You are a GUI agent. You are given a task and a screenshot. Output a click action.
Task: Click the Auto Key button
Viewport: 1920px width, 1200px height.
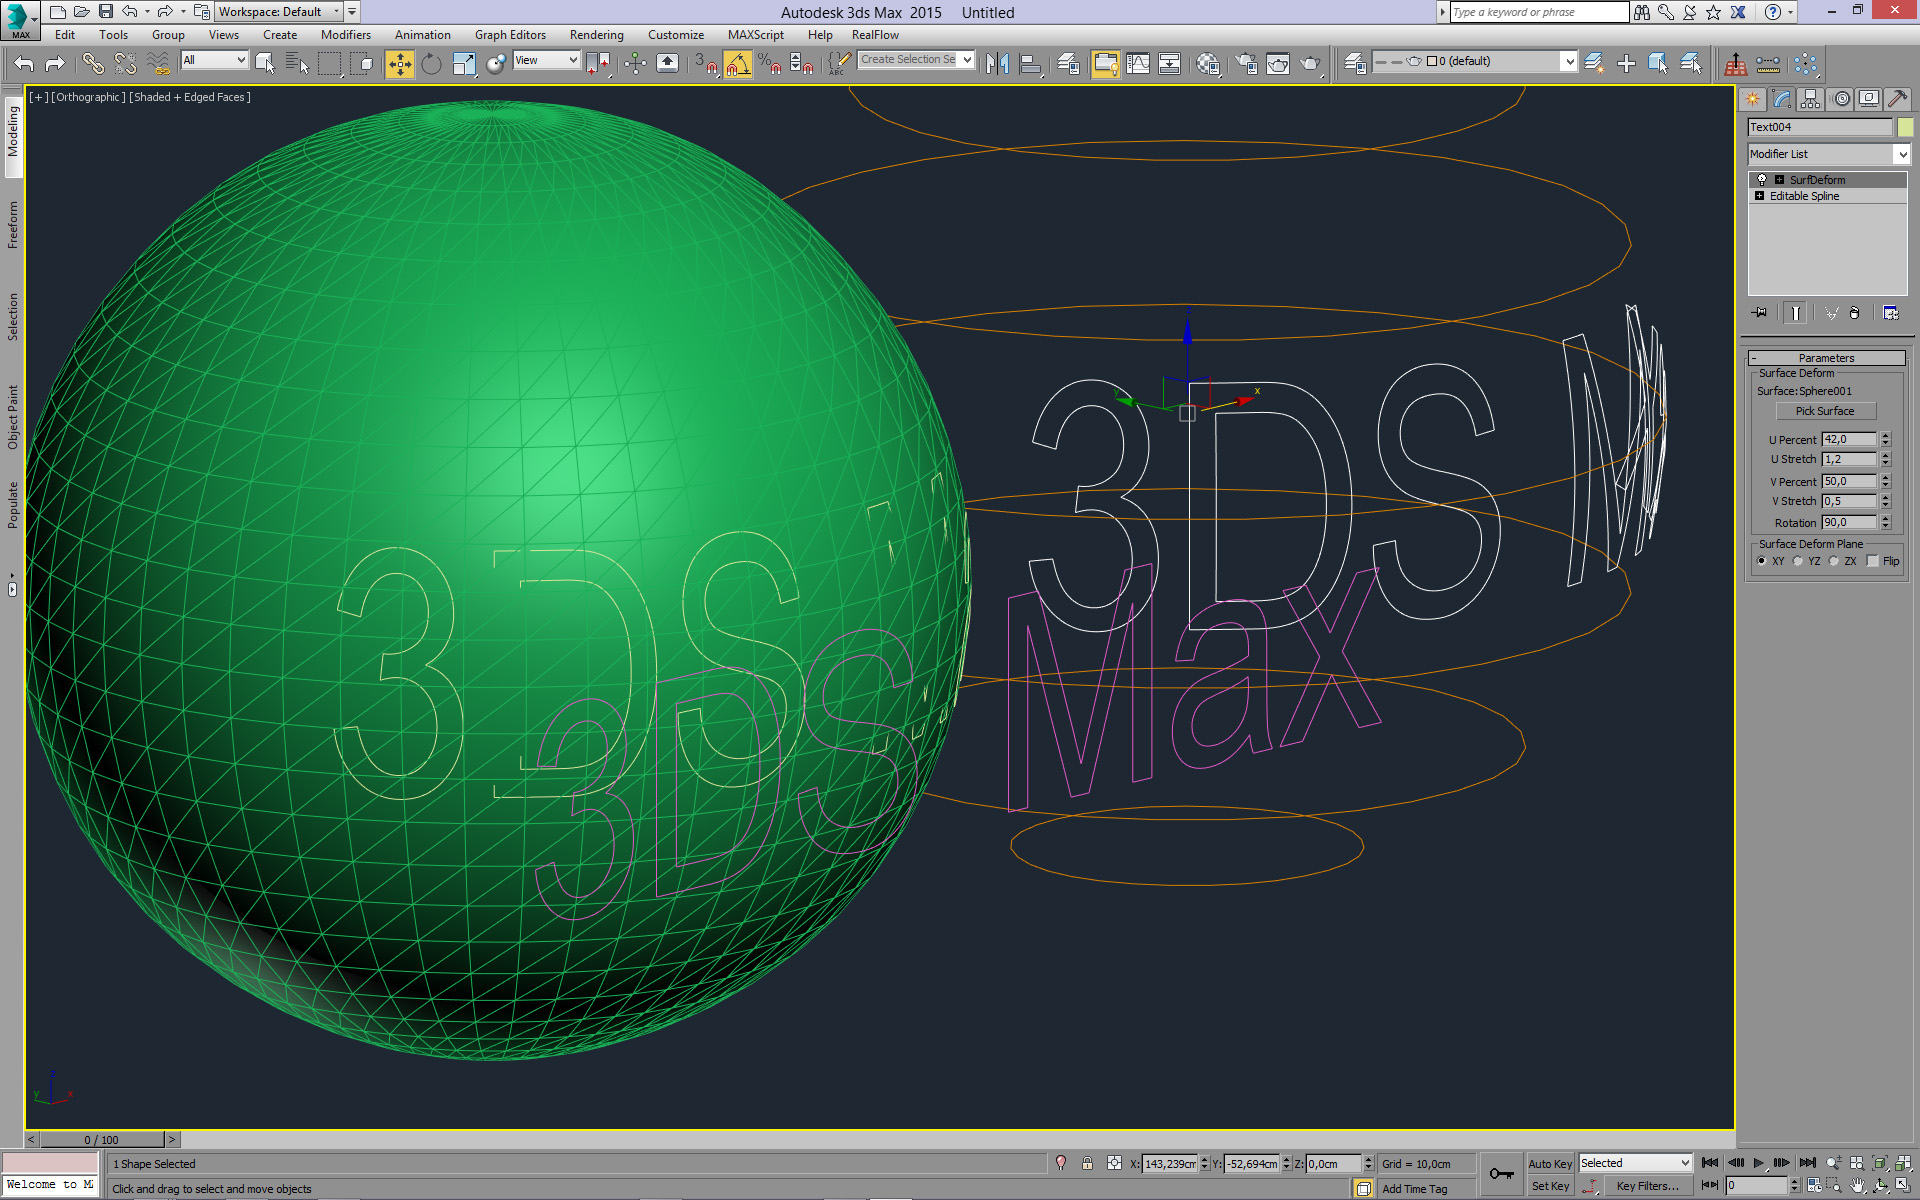(x=1549, y=1163)
